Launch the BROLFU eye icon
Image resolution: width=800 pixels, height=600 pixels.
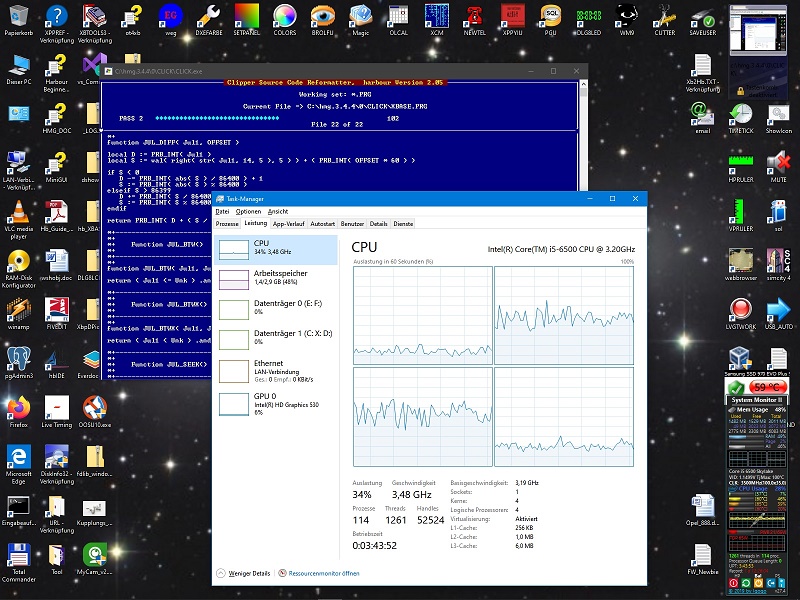click(x=322, y=19)
